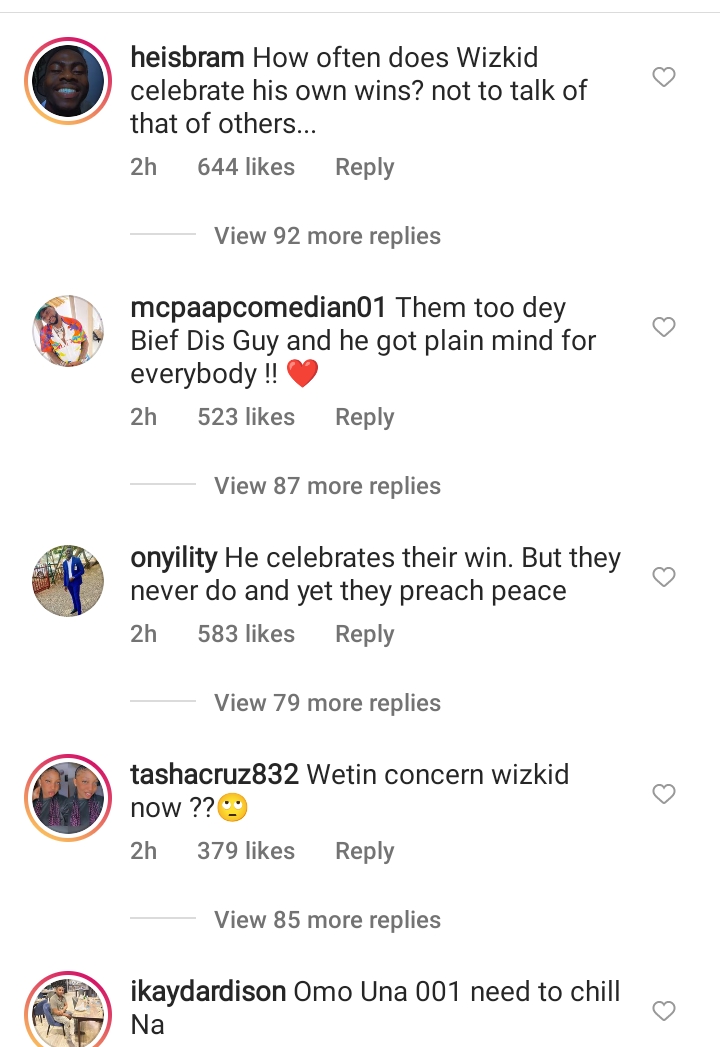The width and height of the screenshot is (720, 1047).
Task: Reply to onyility's comment
Action: [x=365, y=634]
